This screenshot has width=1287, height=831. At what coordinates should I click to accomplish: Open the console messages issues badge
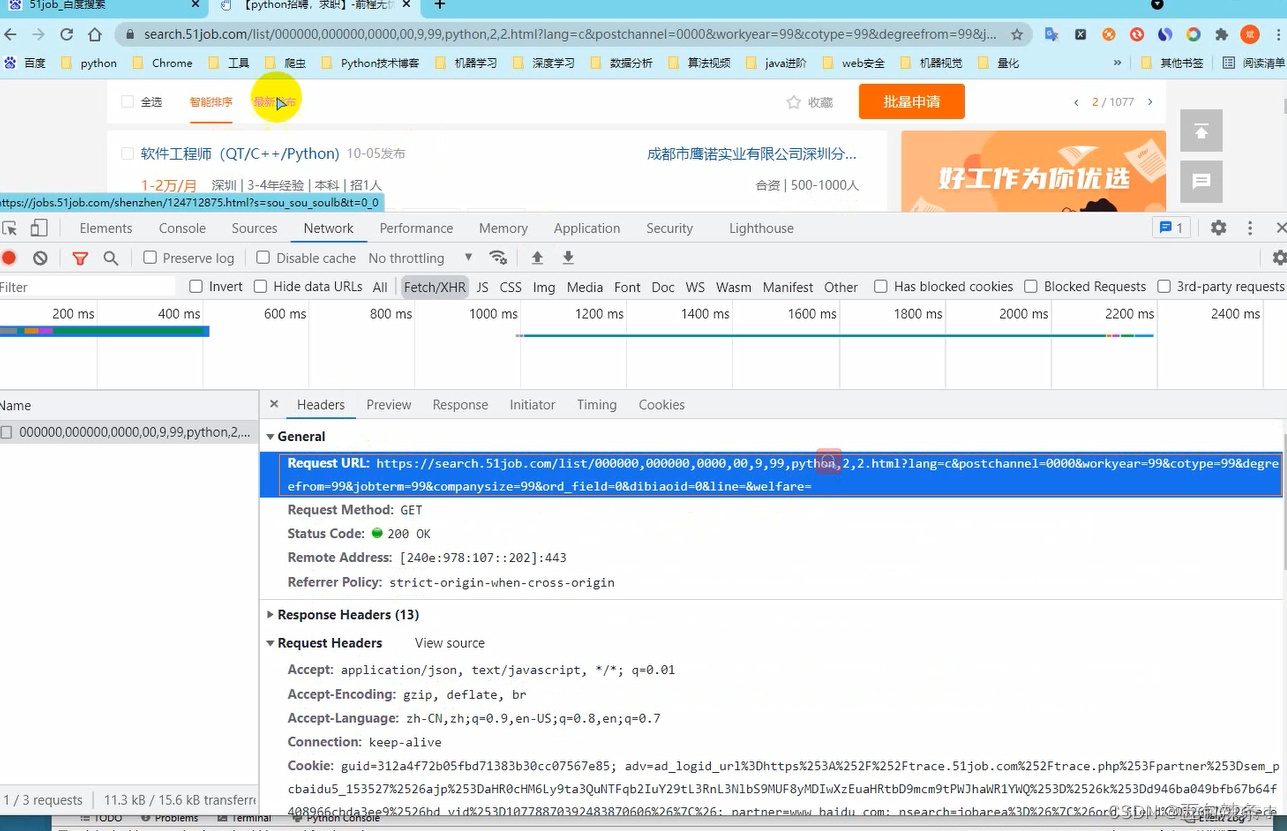coord(1169,228)
